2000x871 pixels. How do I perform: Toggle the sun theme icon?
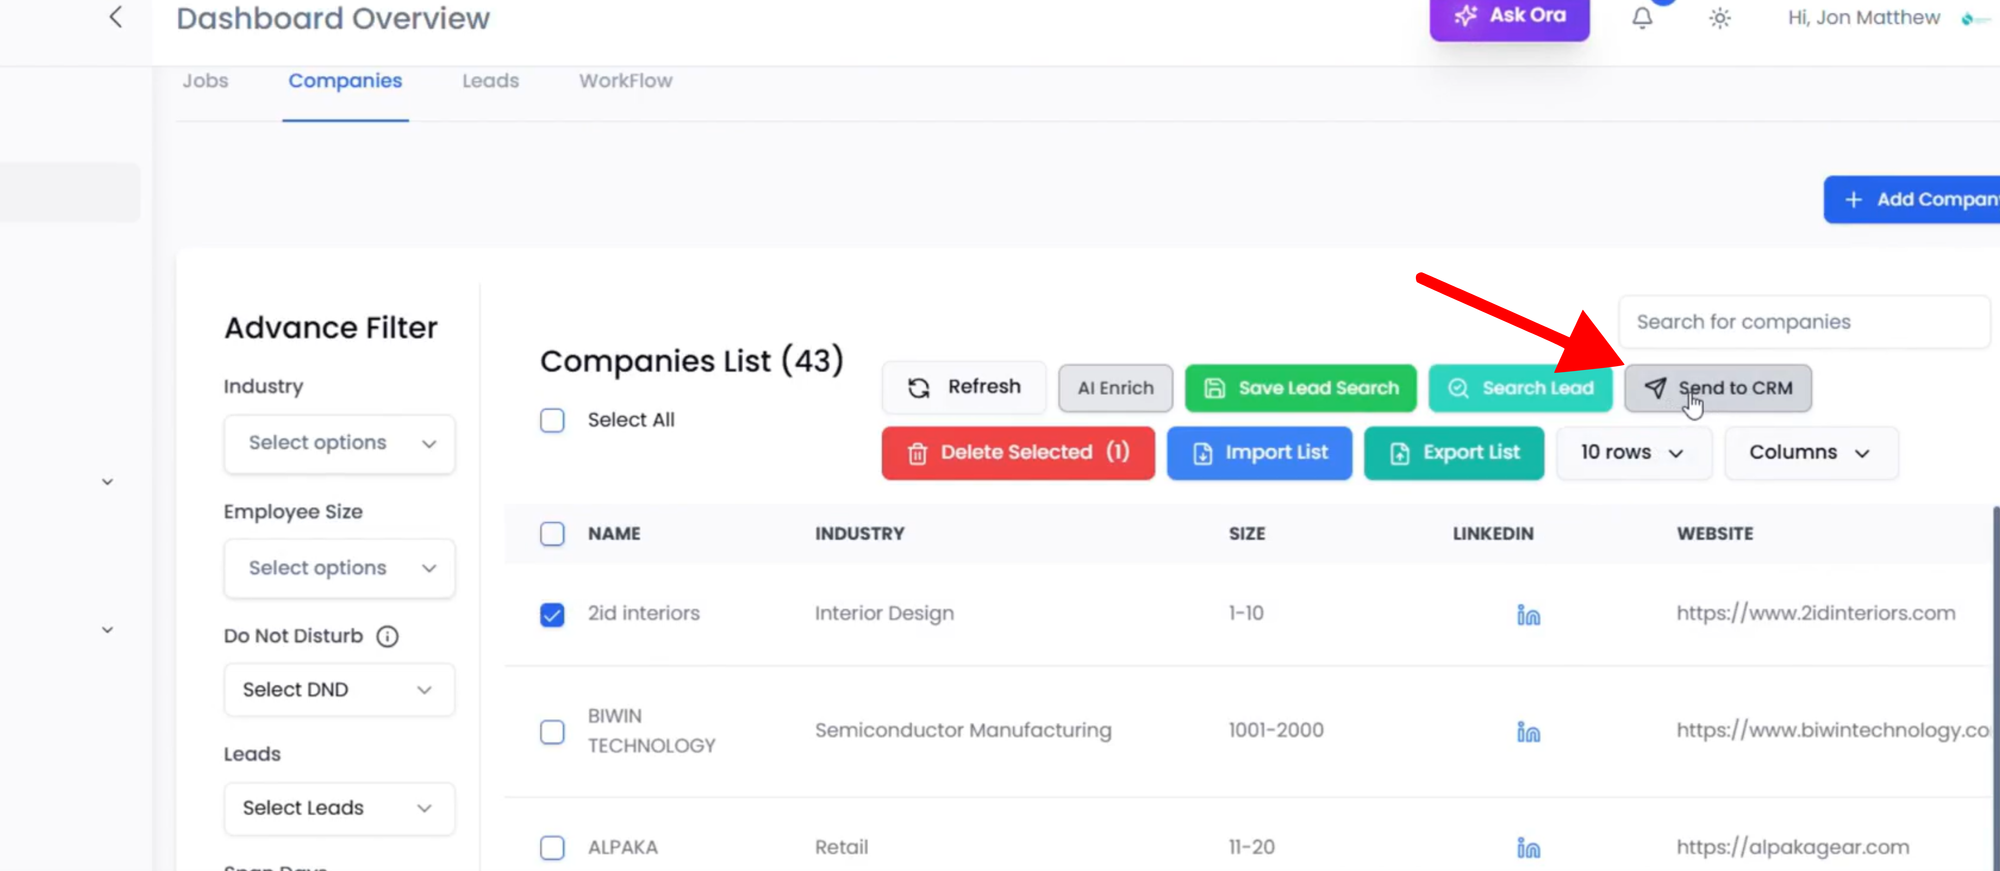(x=1719, y=18)
